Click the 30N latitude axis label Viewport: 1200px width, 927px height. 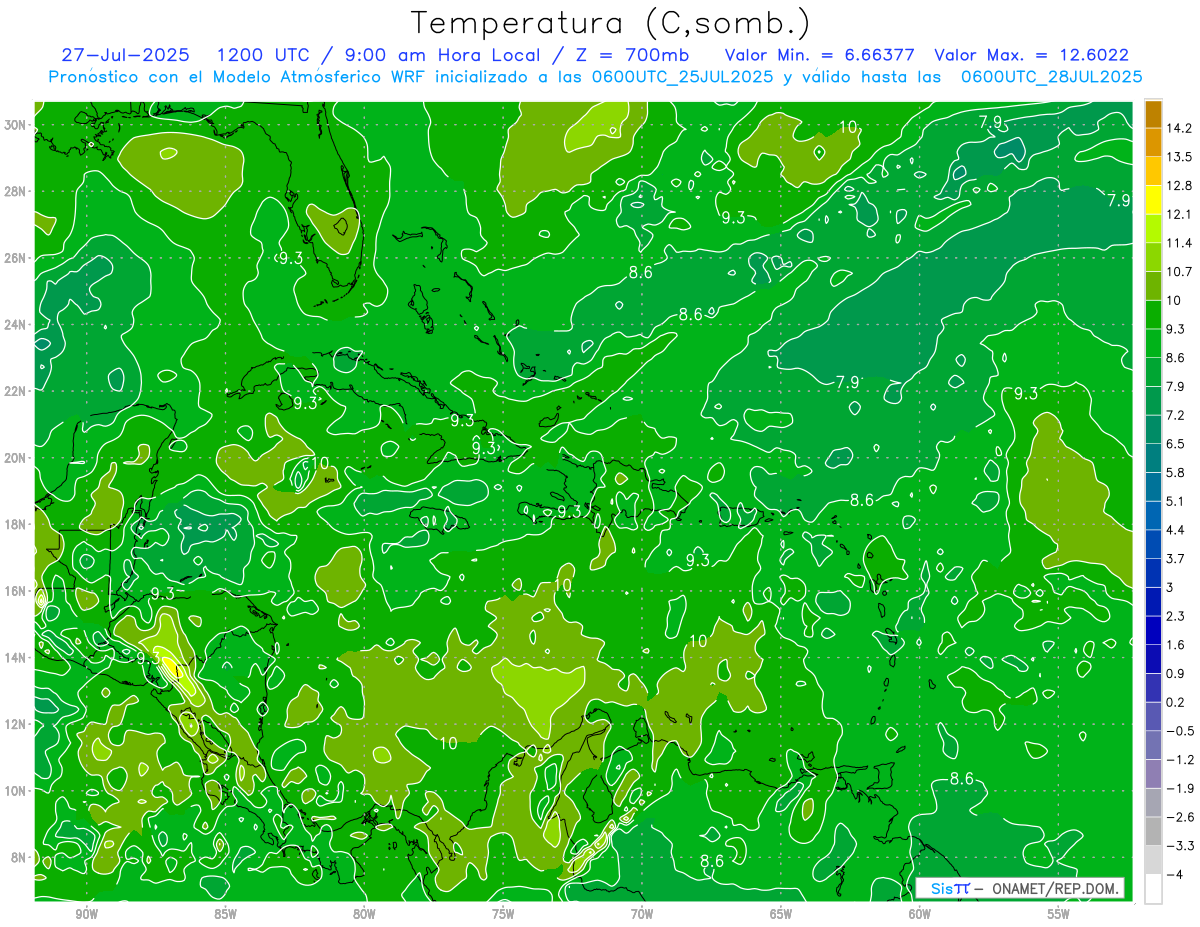(15, 125)
